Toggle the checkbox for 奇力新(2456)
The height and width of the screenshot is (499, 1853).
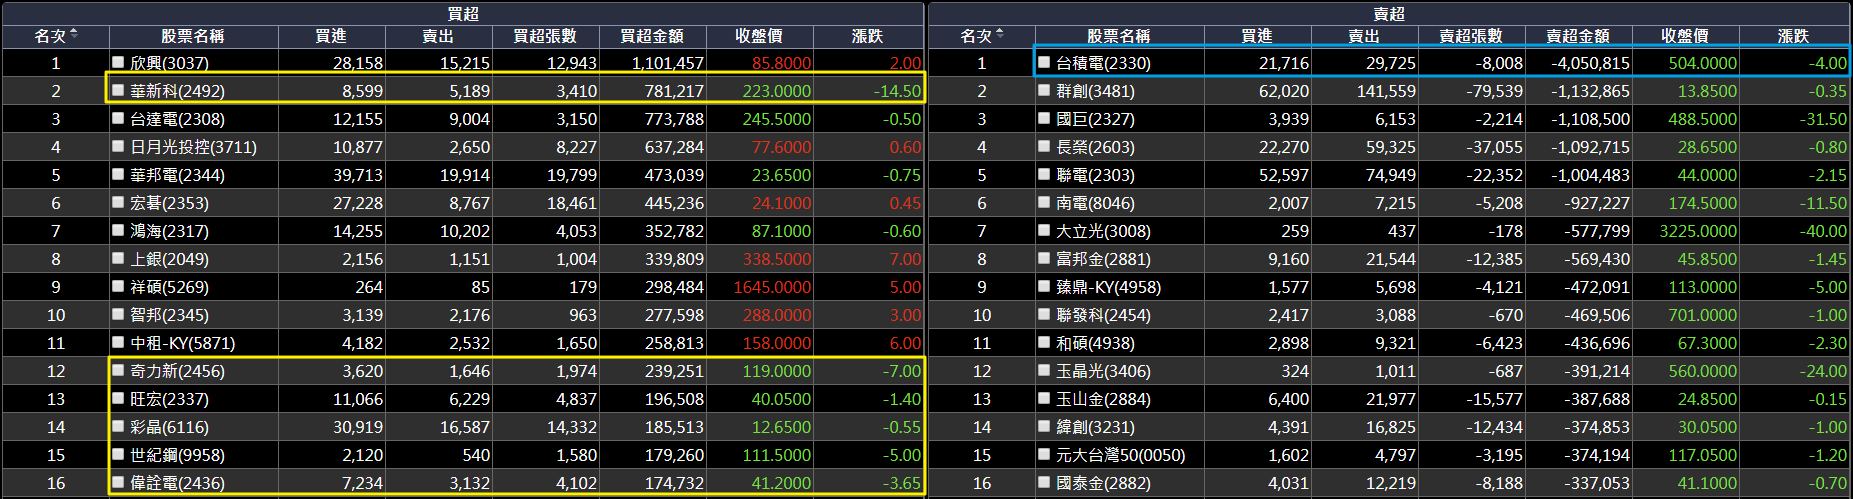118,370
